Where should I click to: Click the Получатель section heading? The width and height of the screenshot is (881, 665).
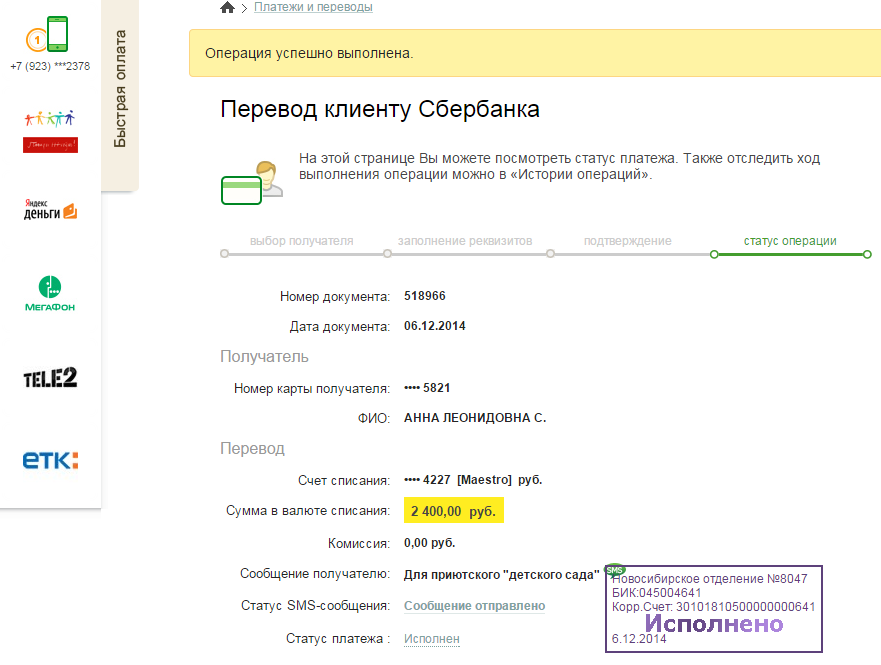click(x=264, y=357)
